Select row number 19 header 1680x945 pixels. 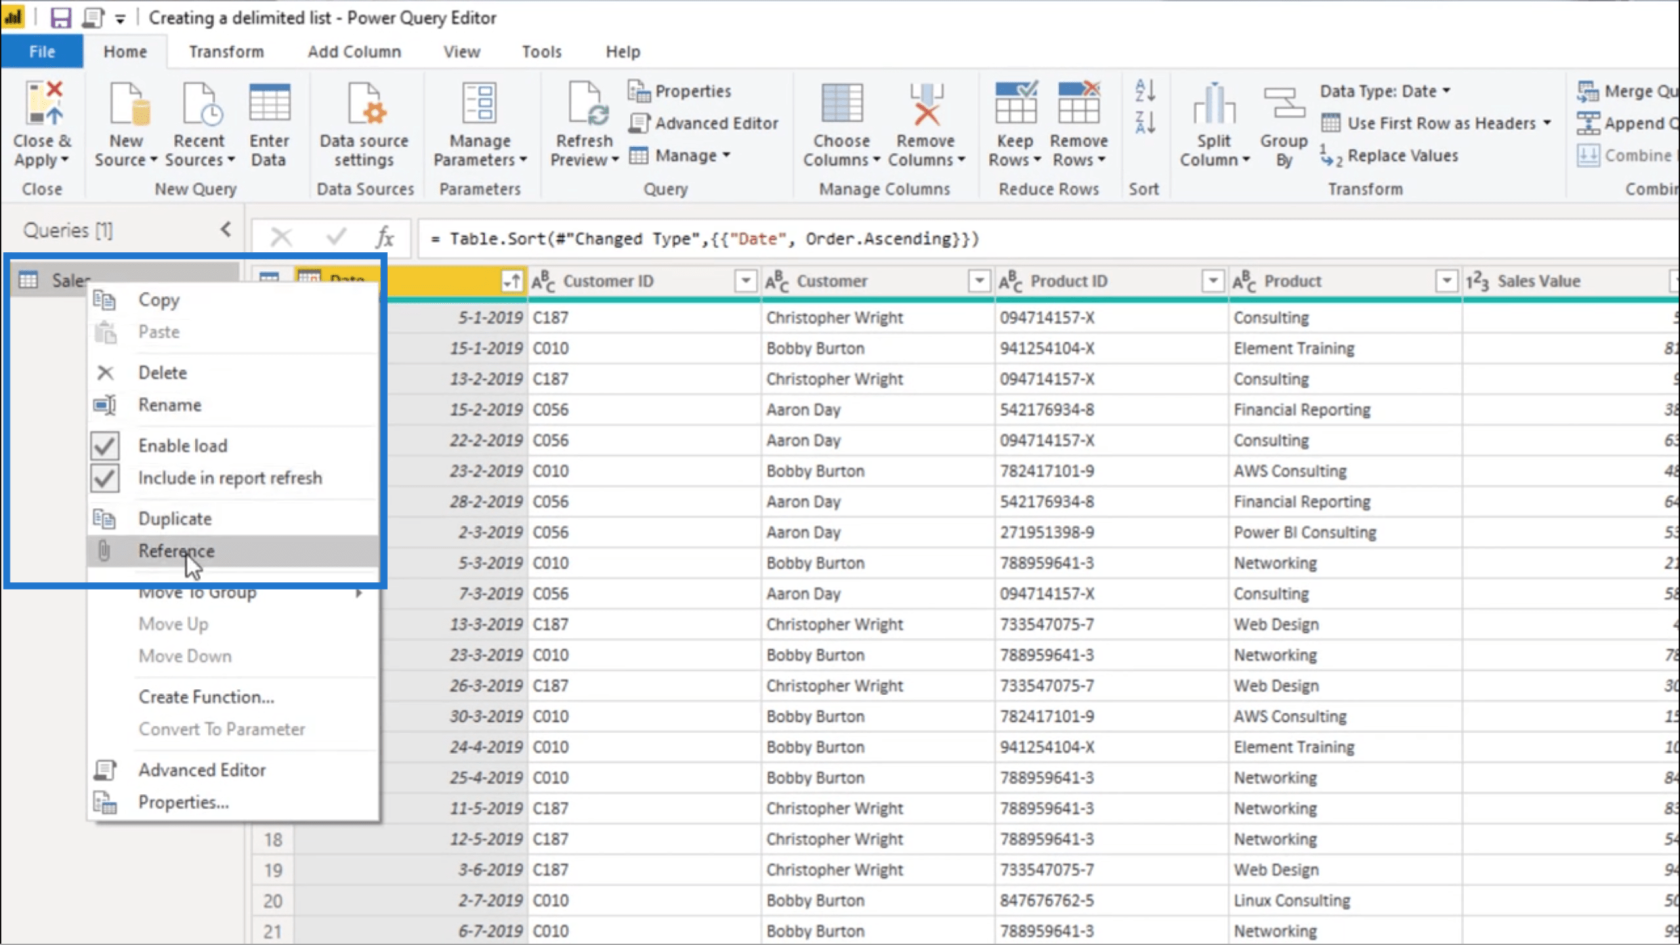(x=273, y=870)
